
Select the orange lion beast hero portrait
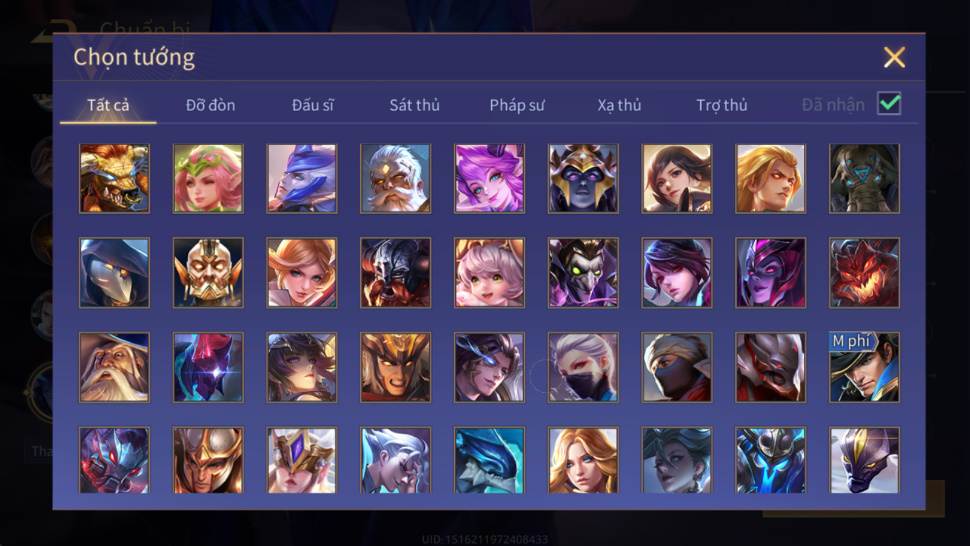coord(114,179)
